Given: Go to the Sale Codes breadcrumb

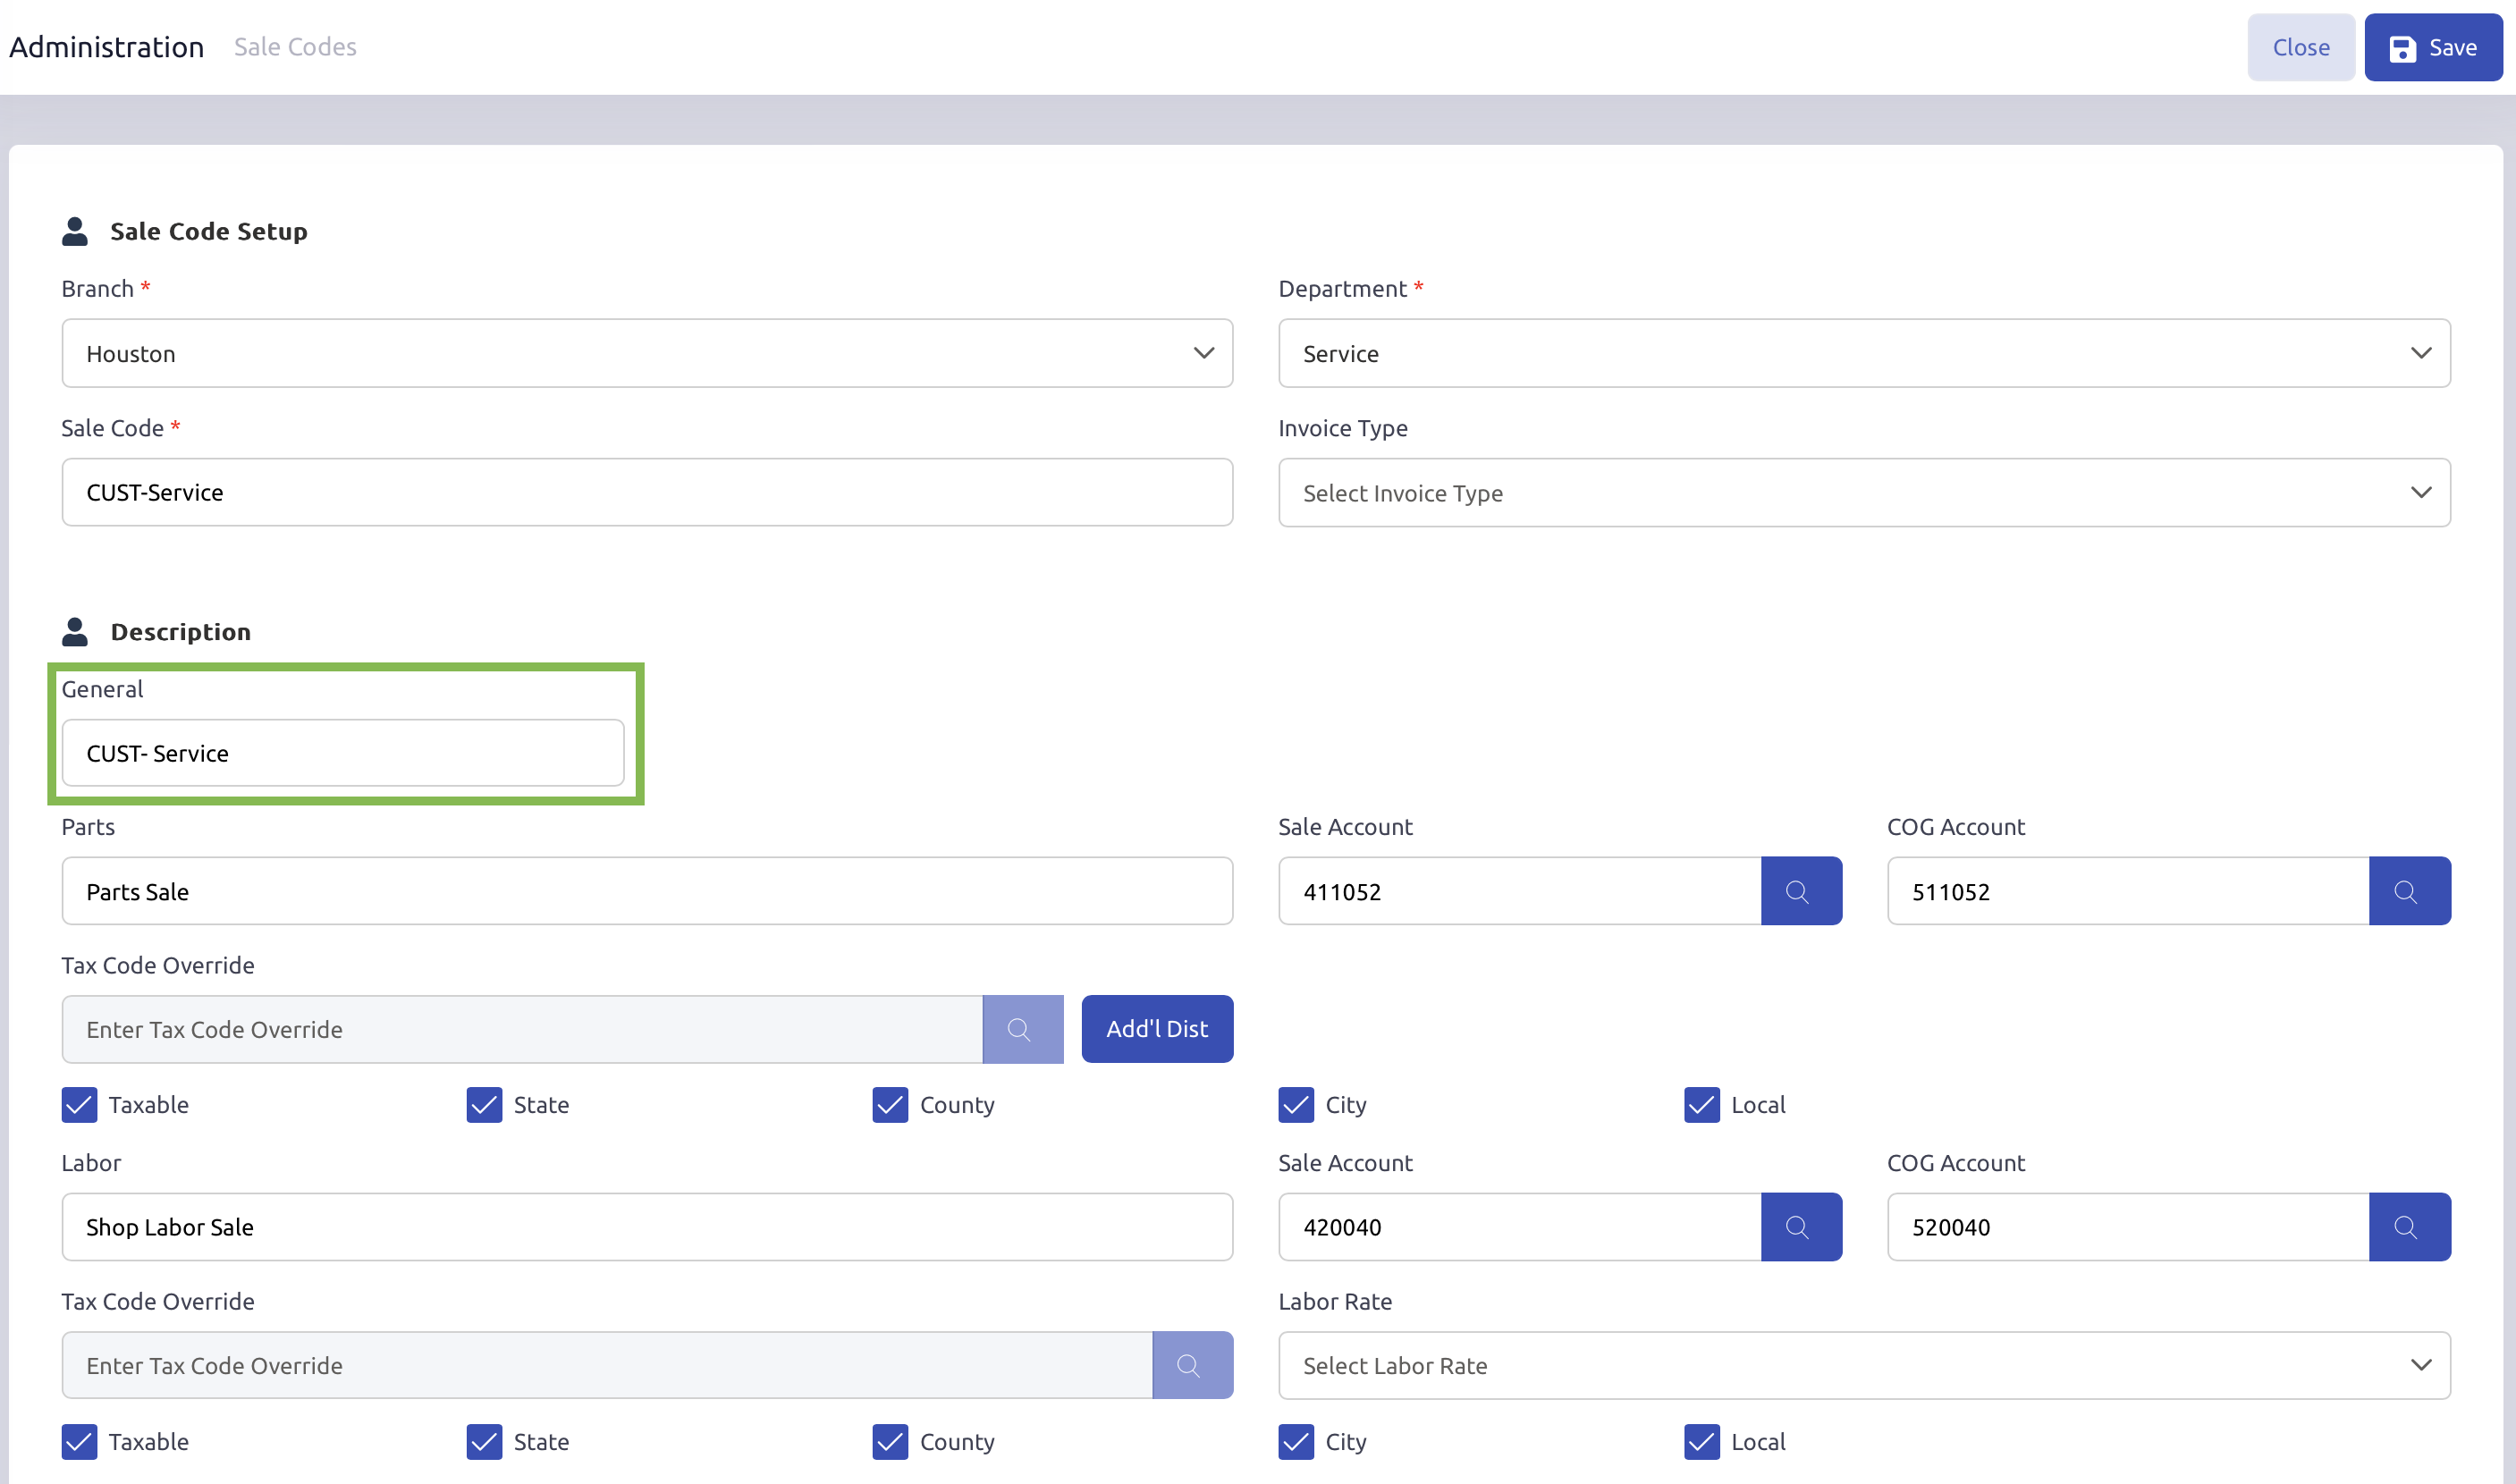Looking at the screenshot, I should point(295,47).
